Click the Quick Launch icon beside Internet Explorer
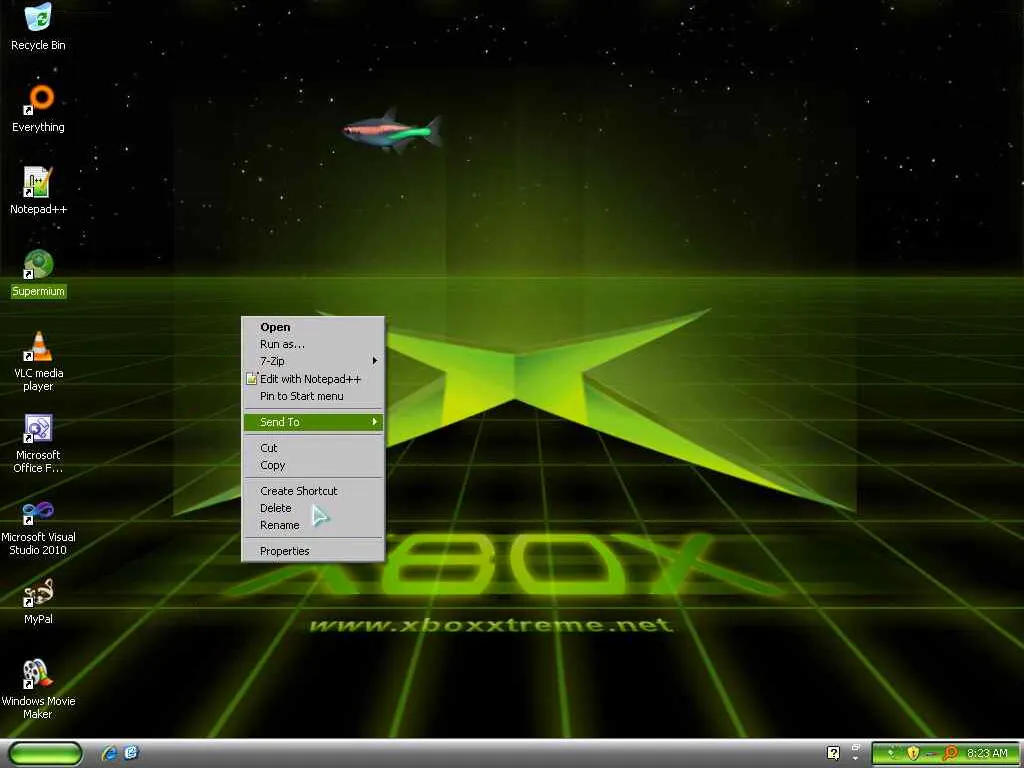Viewport: 1024px width, 768px height. [131, 753]
